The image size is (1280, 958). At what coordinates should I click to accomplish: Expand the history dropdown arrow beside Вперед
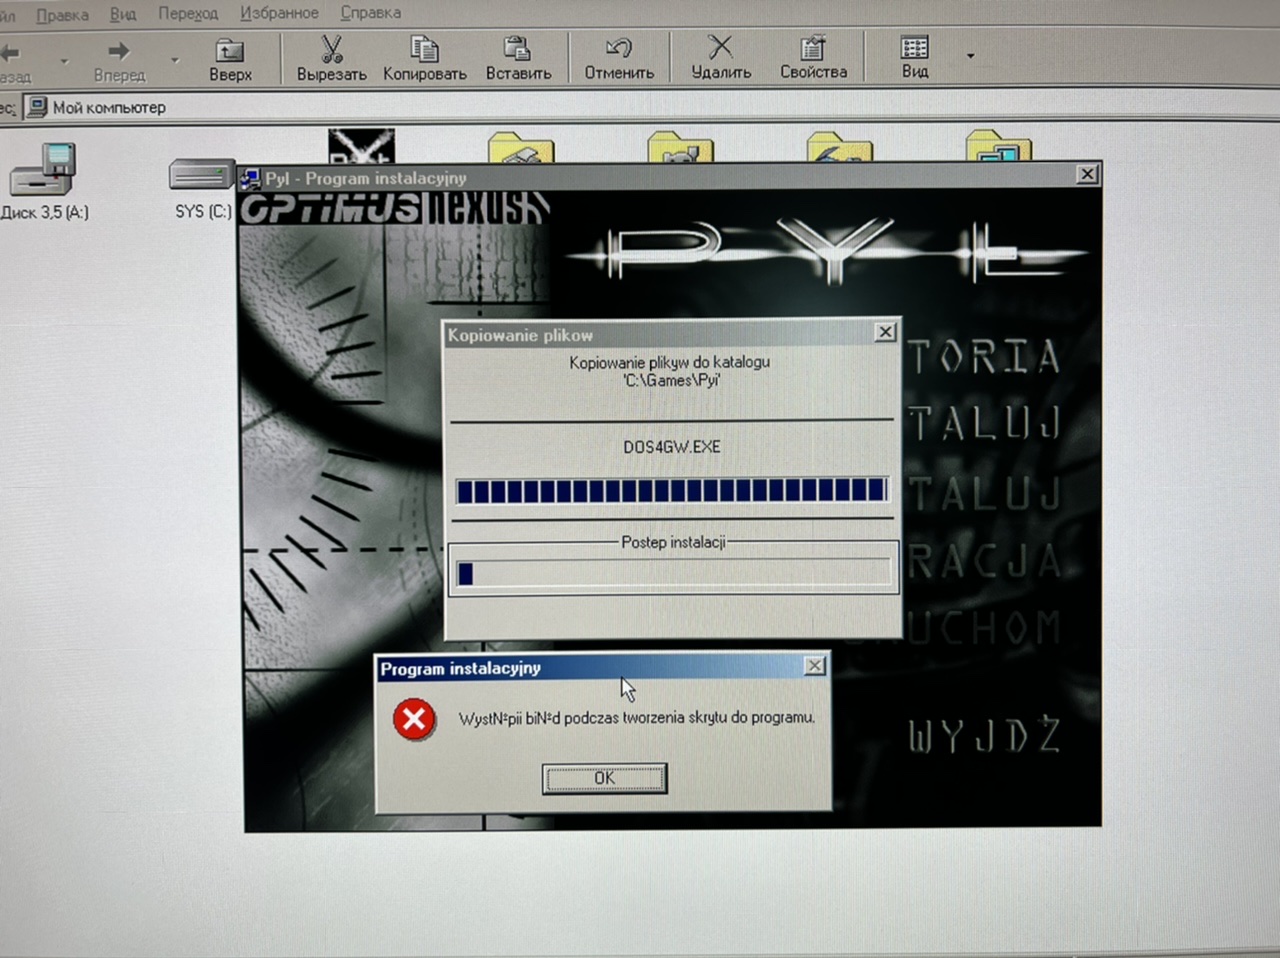174,60
